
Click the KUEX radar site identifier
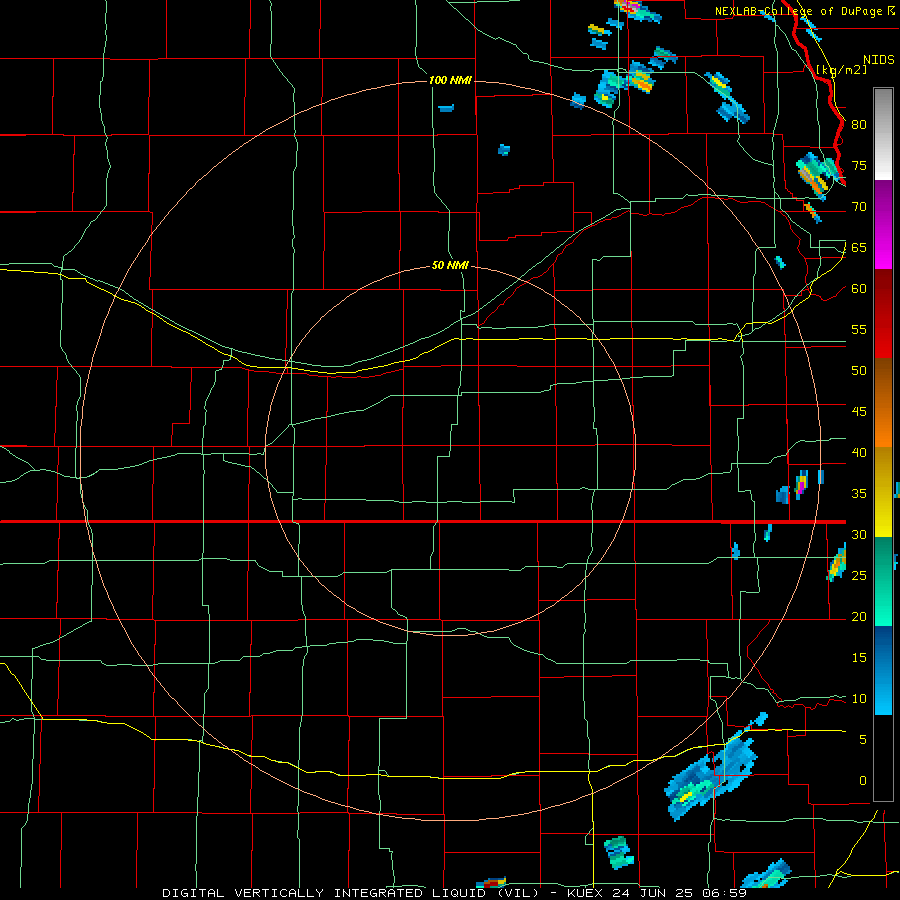pos(585,893)
